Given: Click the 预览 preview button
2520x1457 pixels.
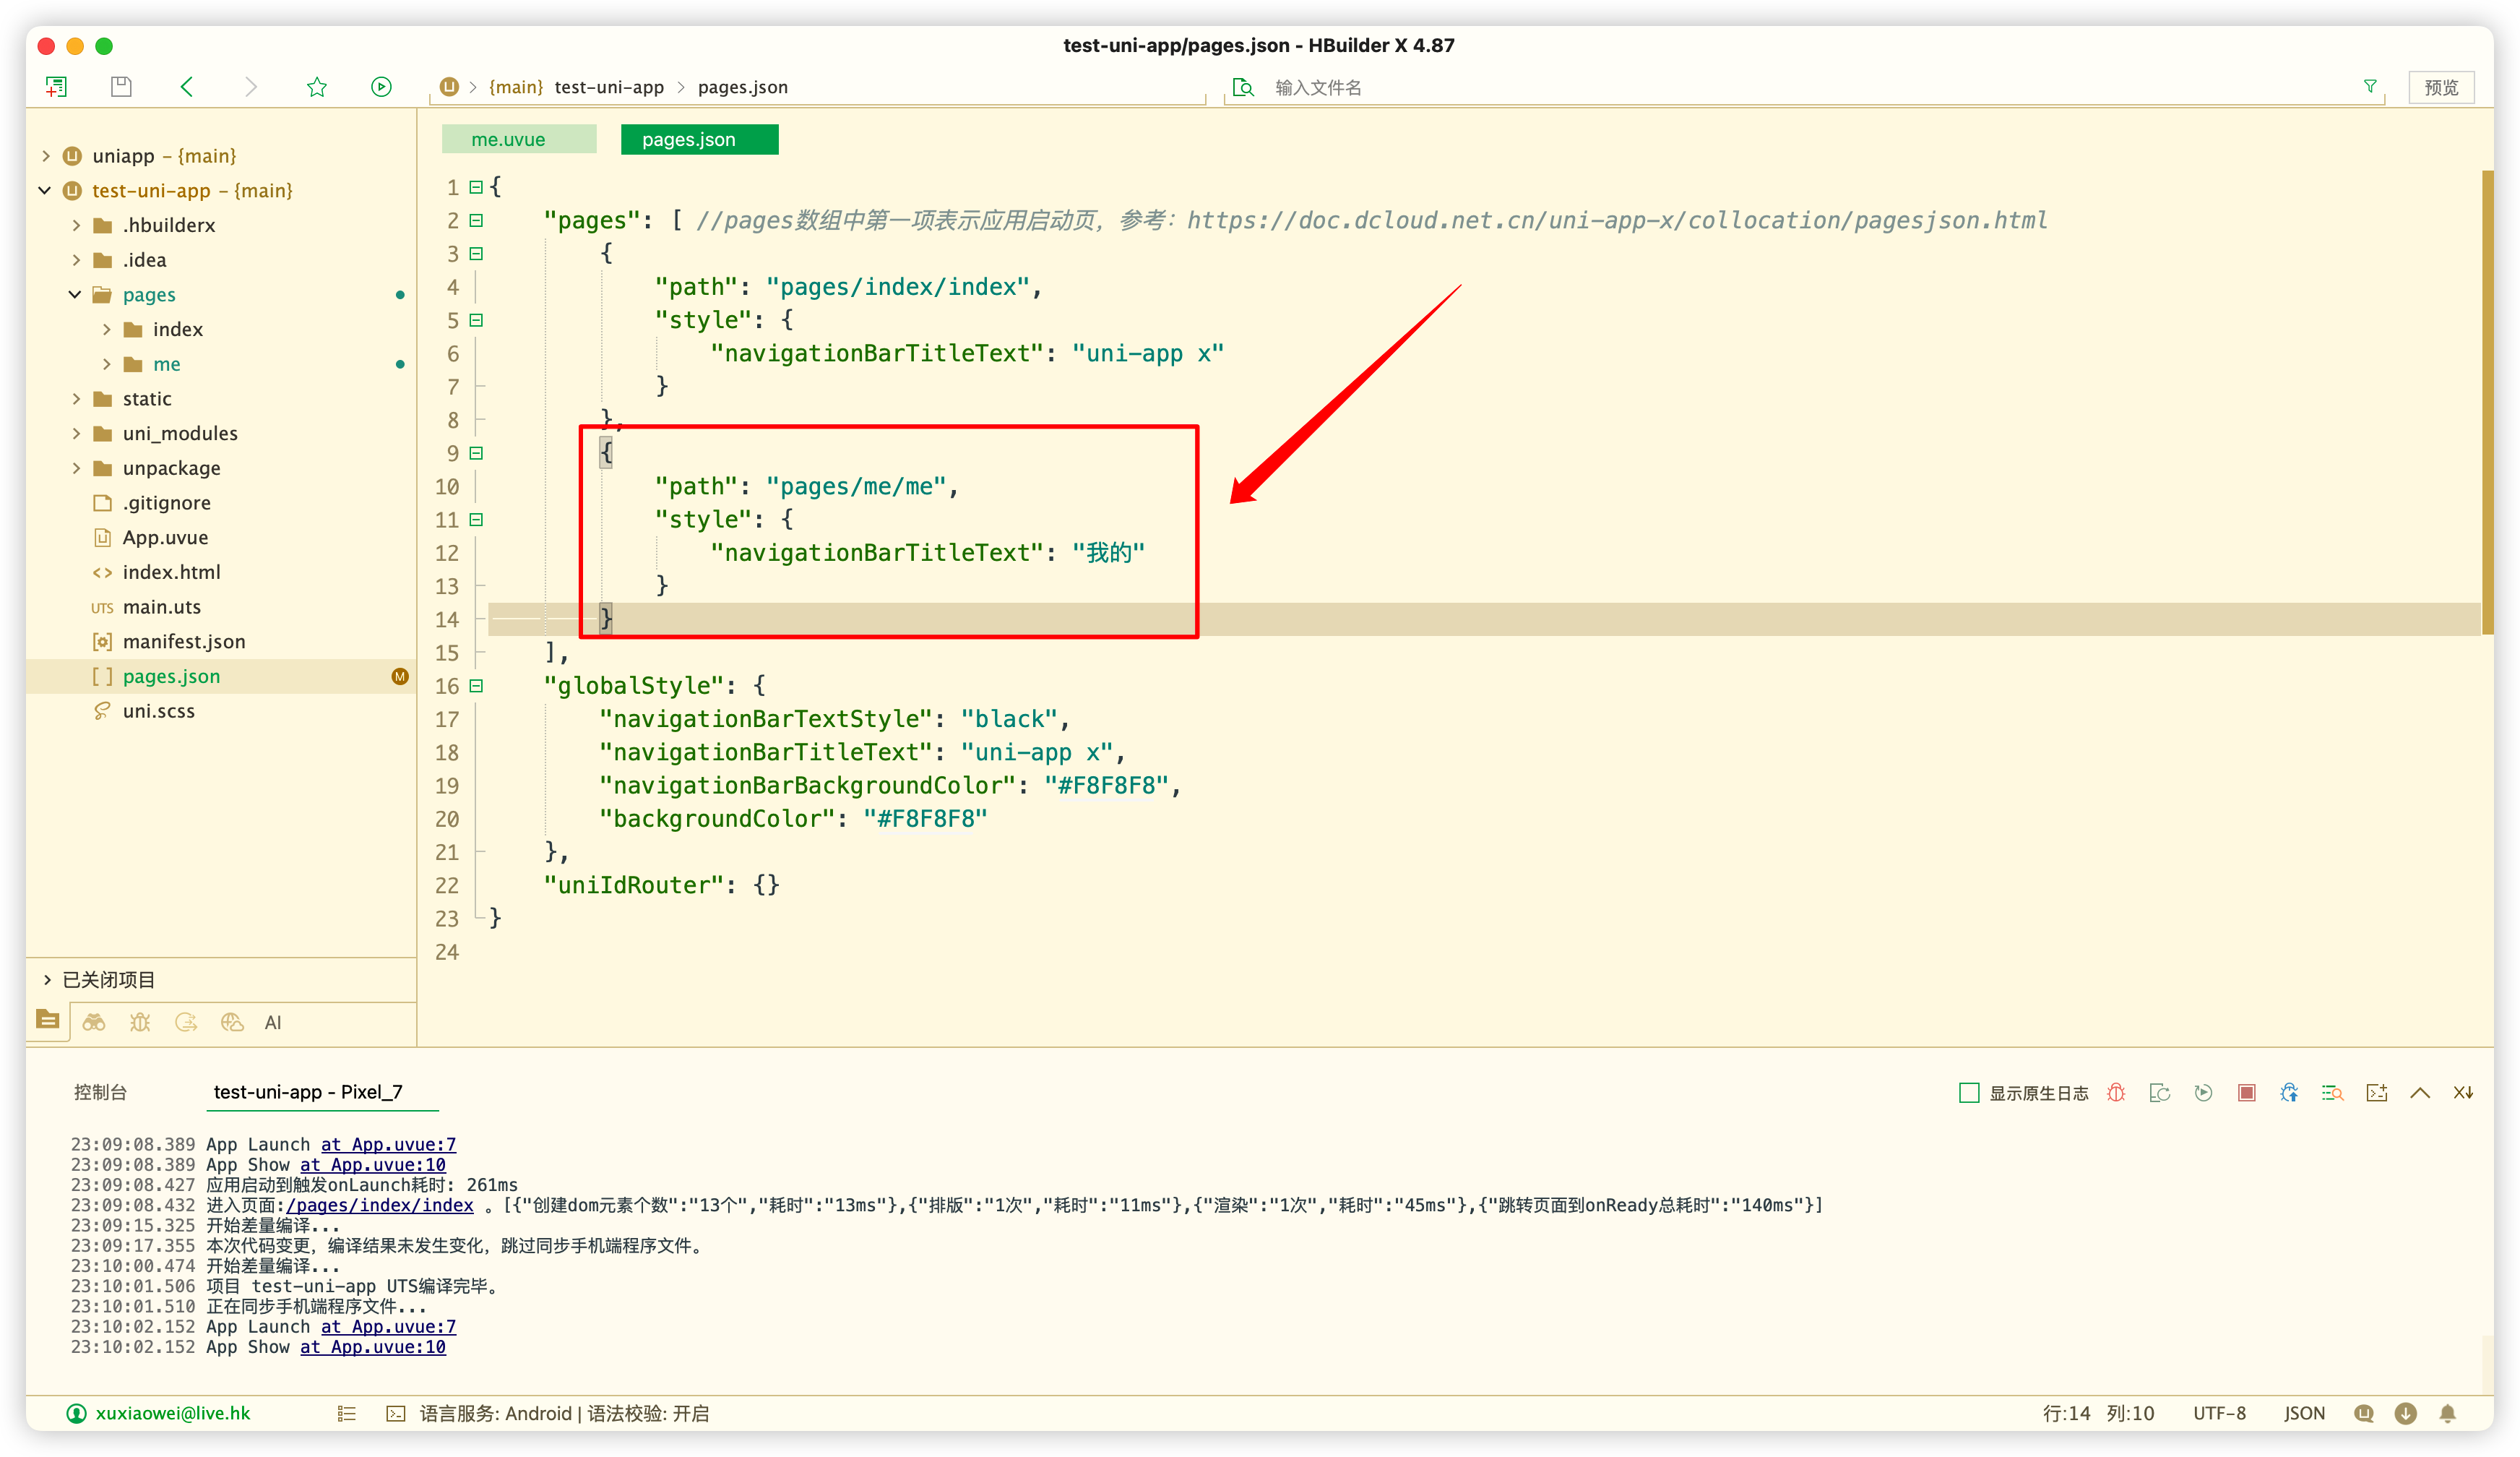Looking at the screenshot, I should click(2440, 87).
